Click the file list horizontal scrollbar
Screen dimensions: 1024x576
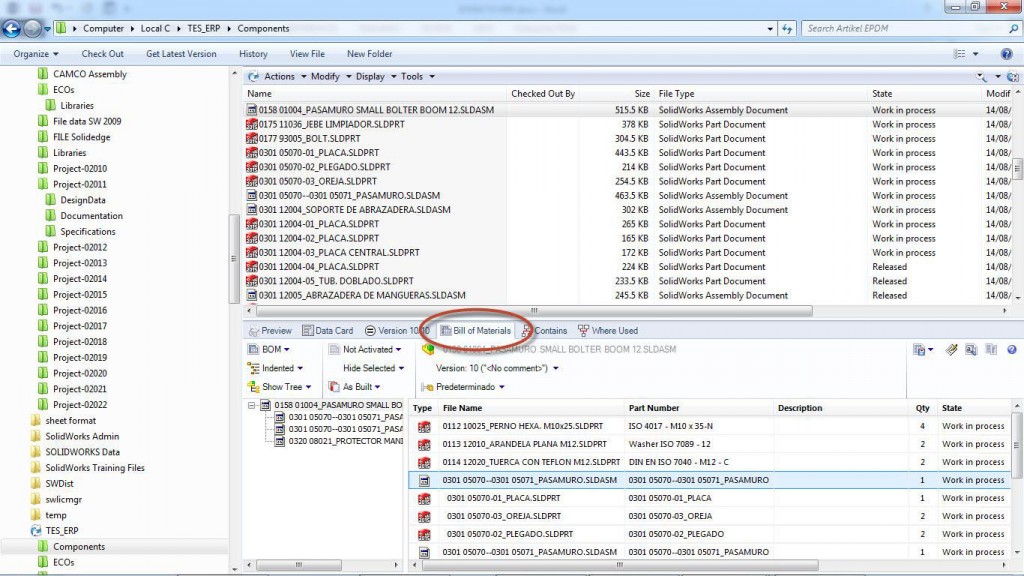(533, 311)
